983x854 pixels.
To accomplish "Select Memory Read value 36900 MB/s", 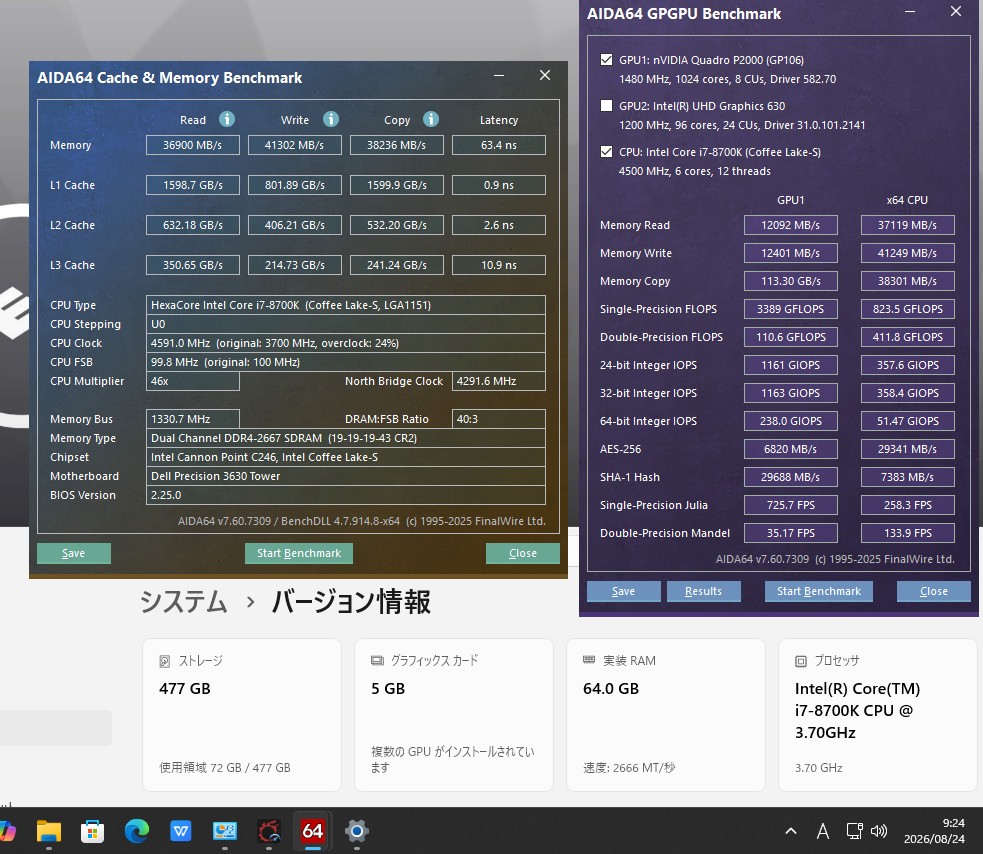I will click(x=192, y=145).
